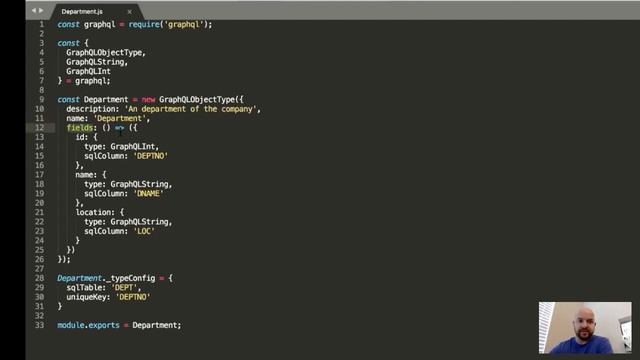Screen dimensions: 640x360
Task: Click GraphQLString on line 5
Action: 95,62
